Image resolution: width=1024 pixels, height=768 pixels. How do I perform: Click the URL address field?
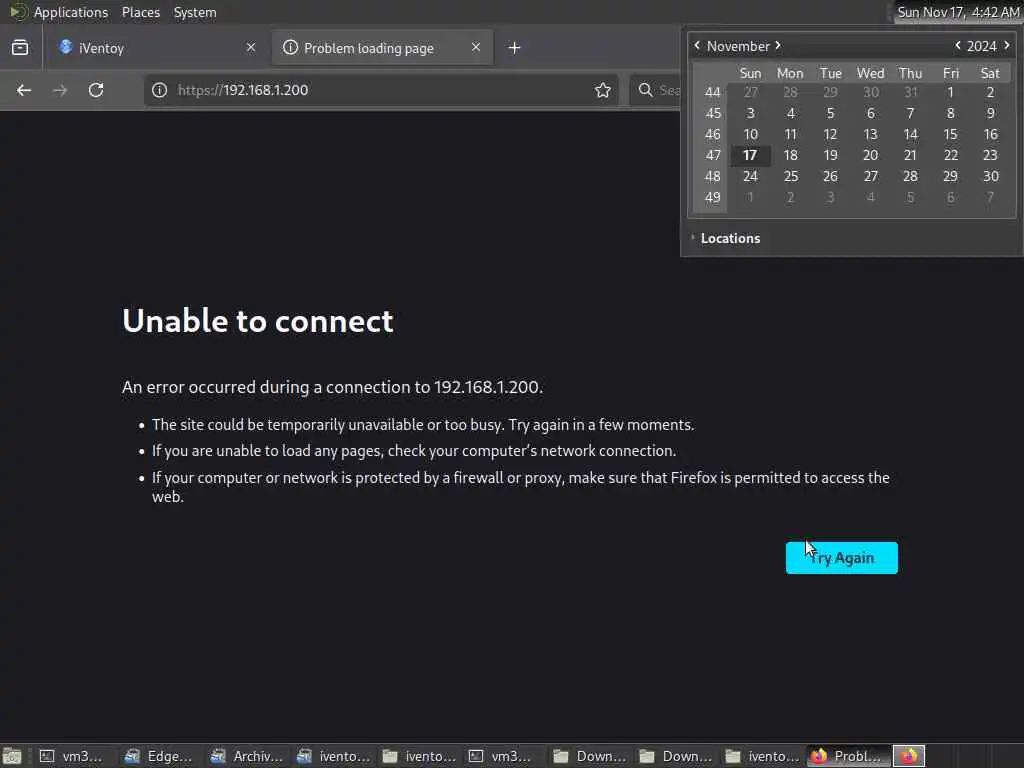pyautogui.click(x=379, y=90)
